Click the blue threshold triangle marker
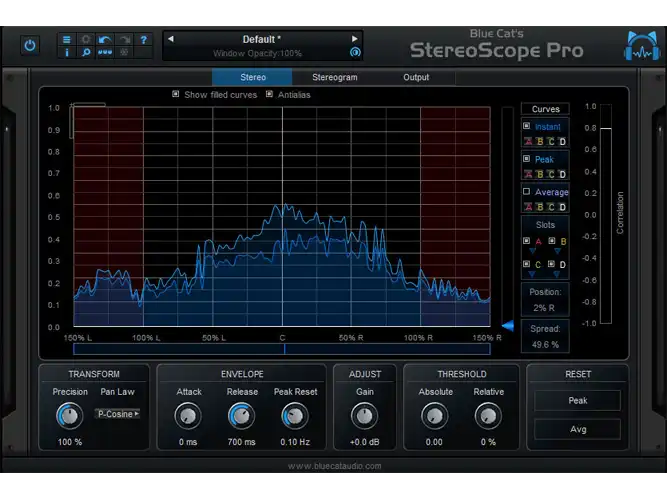 [x=508, y=326]
